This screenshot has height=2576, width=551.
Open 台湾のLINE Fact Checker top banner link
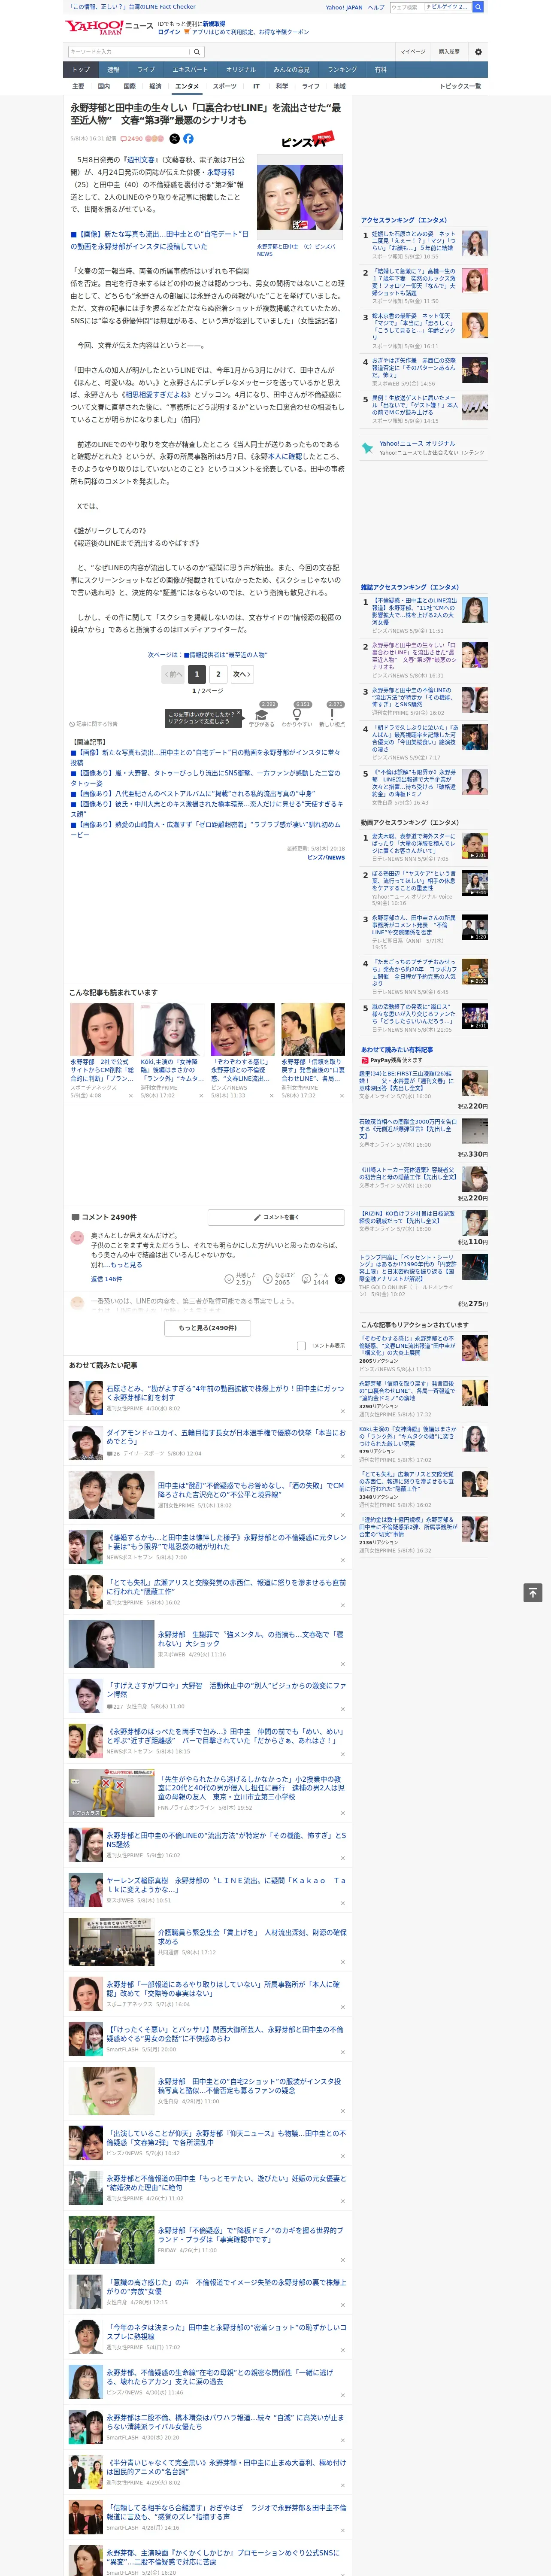pyautogui.click(x=132, y=7)
